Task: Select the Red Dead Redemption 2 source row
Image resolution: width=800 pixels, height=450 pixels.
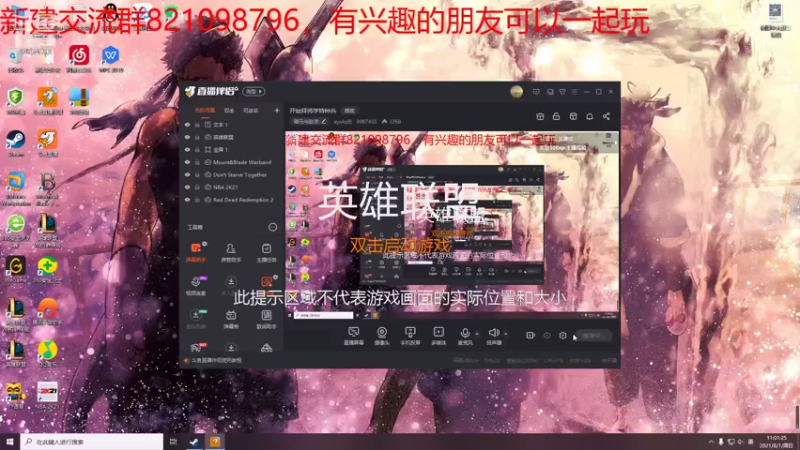Action: pos(232,200)
